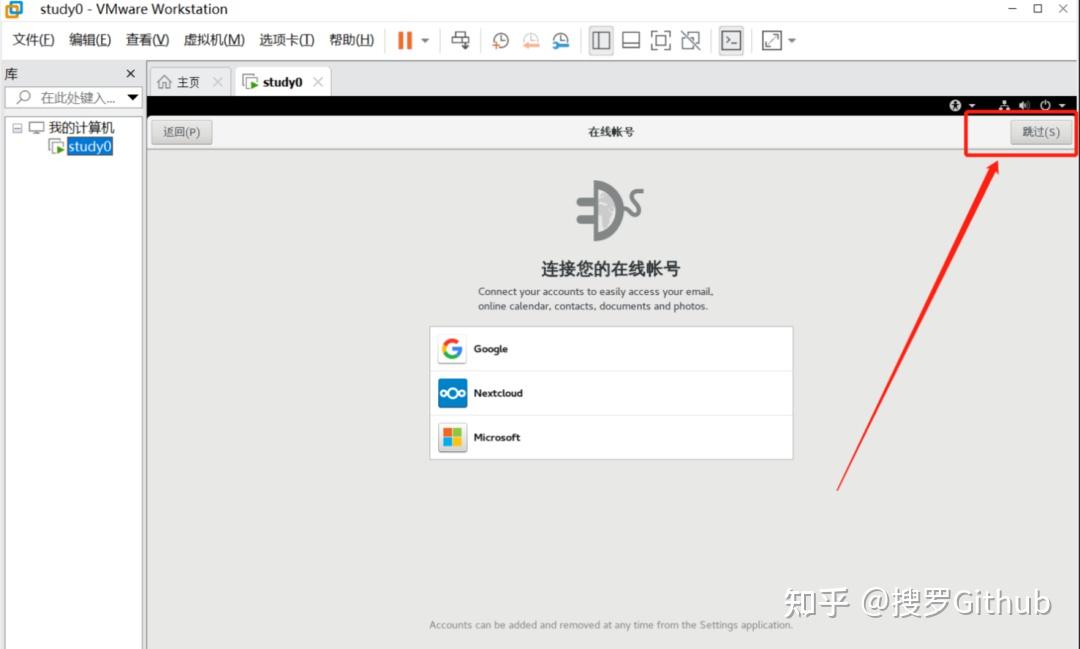Open the 选项卡(T) menu
The height and width of the screenshot is (649, 1080).
[x=287, y=40]
